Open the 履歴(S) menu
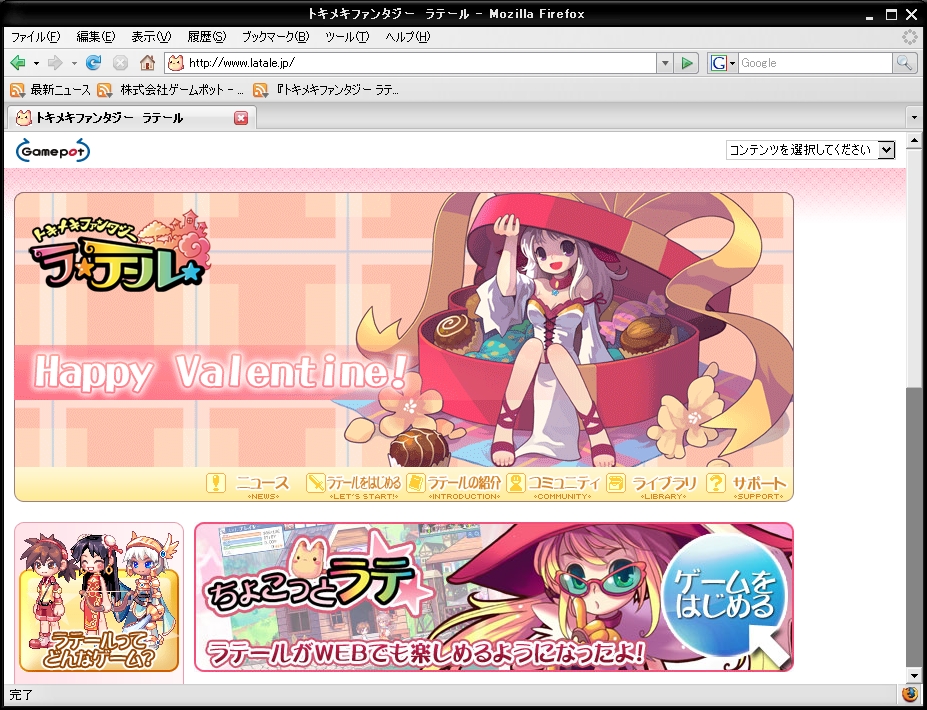Image resolution: width=927 pixels, height=710 pixels. pos(206,37)
